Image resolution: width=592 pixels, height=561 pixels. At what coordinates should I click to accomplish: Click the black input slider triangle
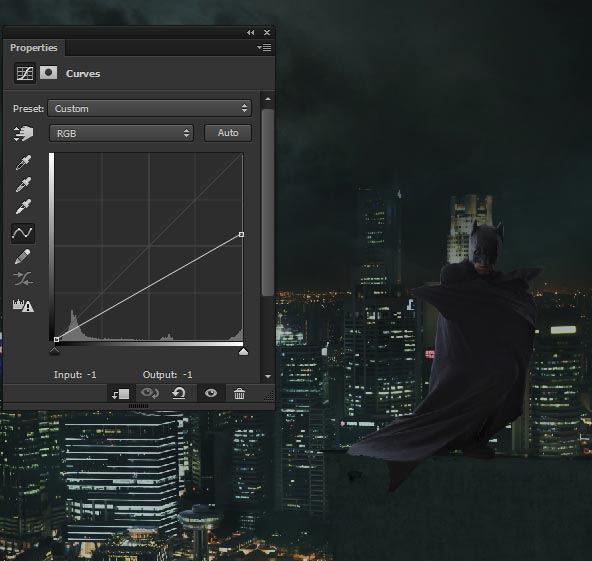(x=54, y=351)
